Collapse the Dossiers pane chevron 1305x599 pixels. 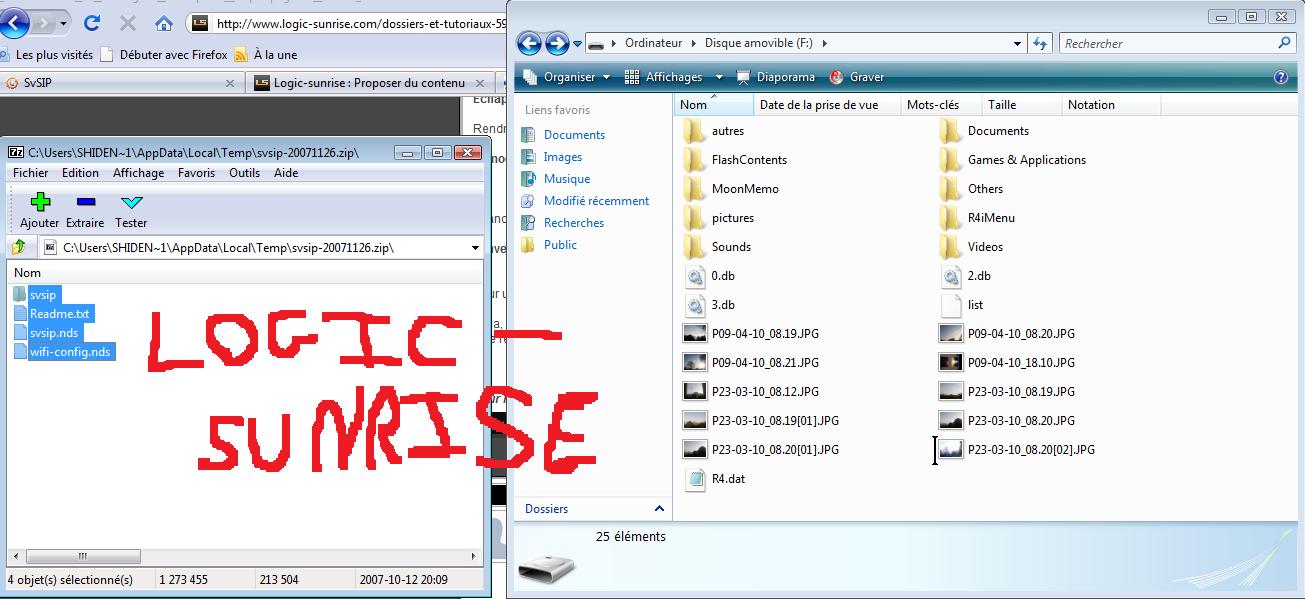[659, 509]
